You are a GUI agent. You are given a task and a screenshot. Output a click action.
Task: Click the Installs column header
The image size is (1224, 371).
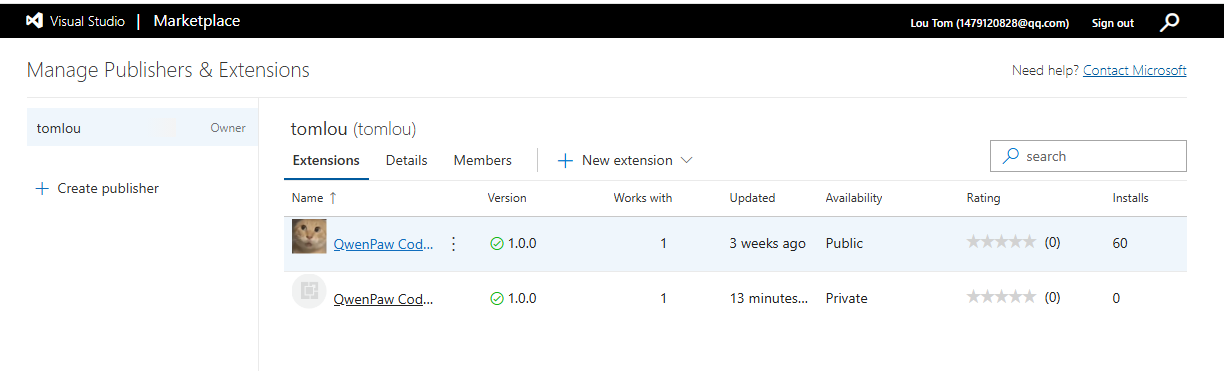[1130, 198]
